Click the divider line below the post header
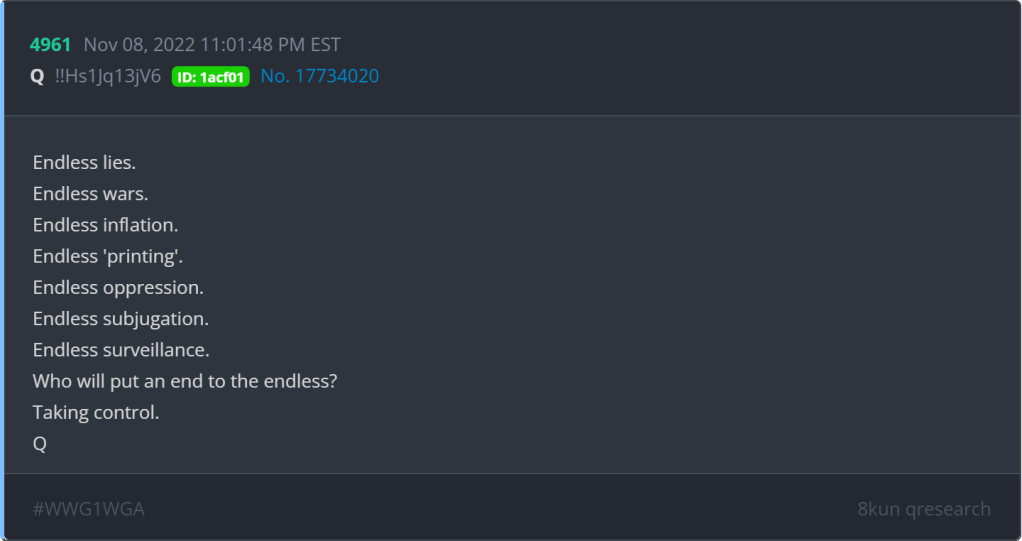1022x541 pixels. coord(511,116)
